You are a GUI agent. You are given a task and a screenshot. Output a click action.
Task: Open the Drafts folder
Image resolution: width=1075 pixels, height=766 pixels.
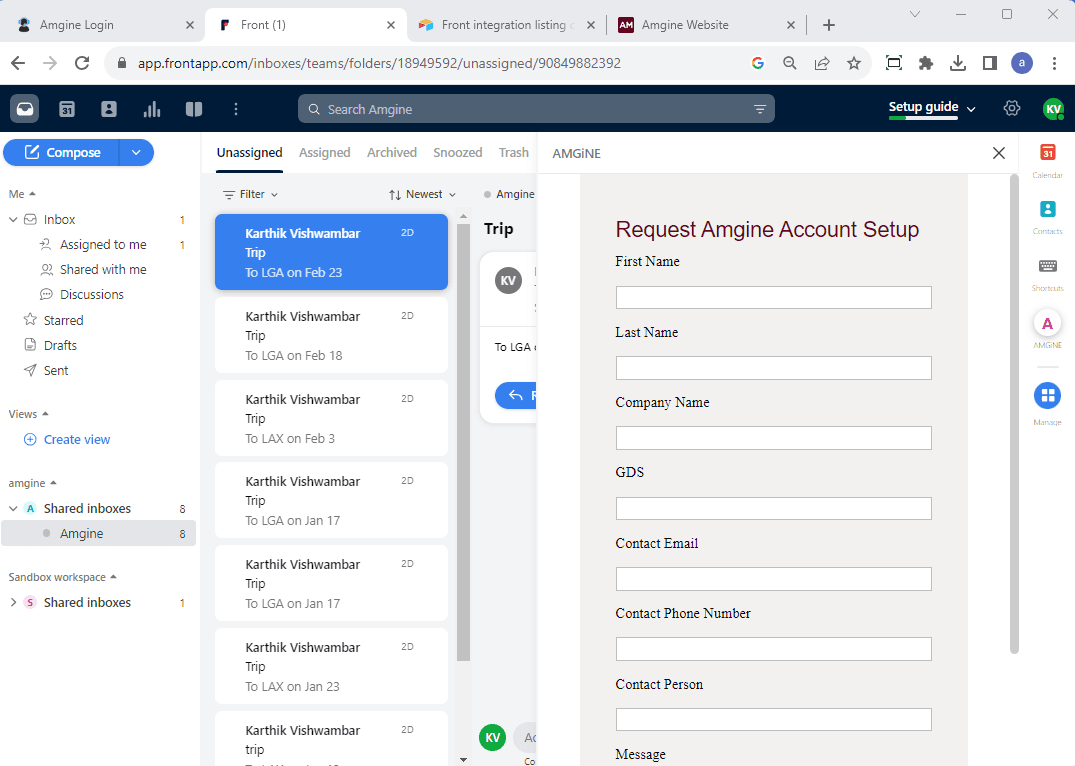click(x=60, y=346)
